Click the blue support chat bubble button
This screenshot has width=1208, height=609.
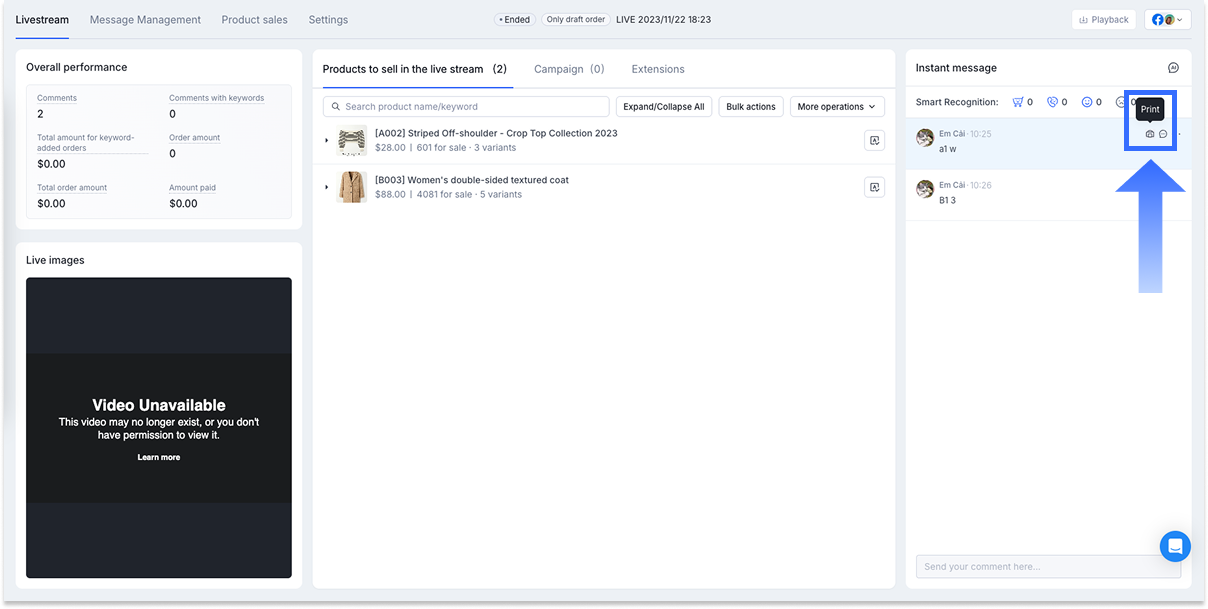pyautogui.click(x=1175, y=546)
